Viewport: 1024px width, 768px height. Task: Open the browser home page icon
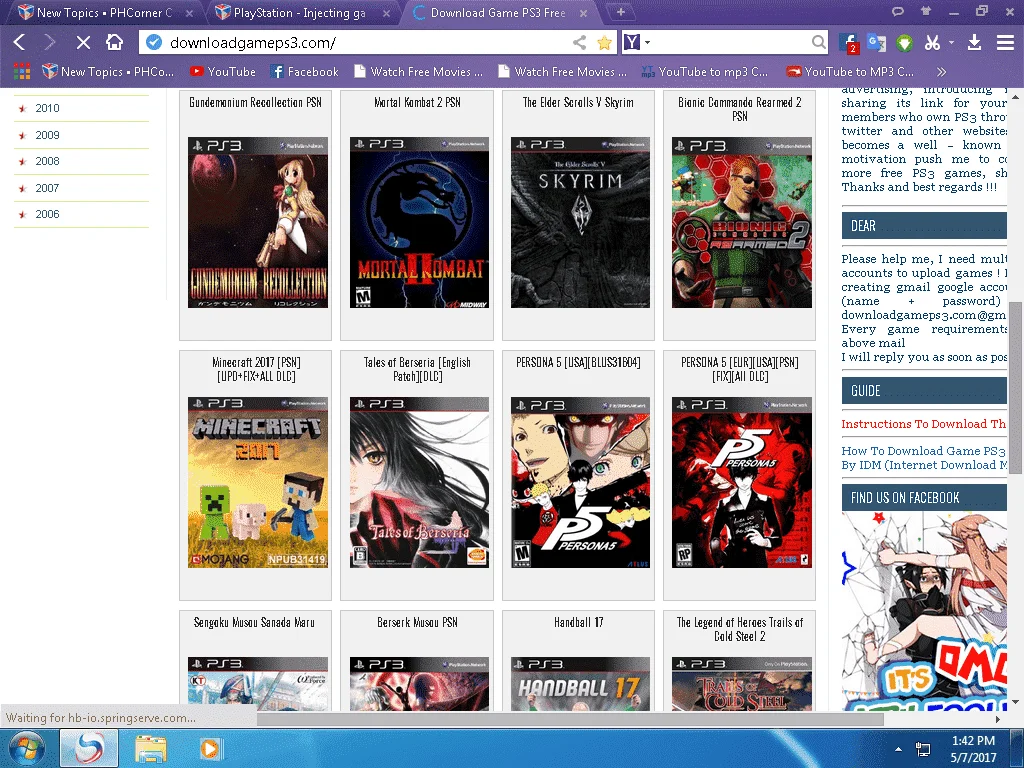pyautogui.click(x=114, y=42)
